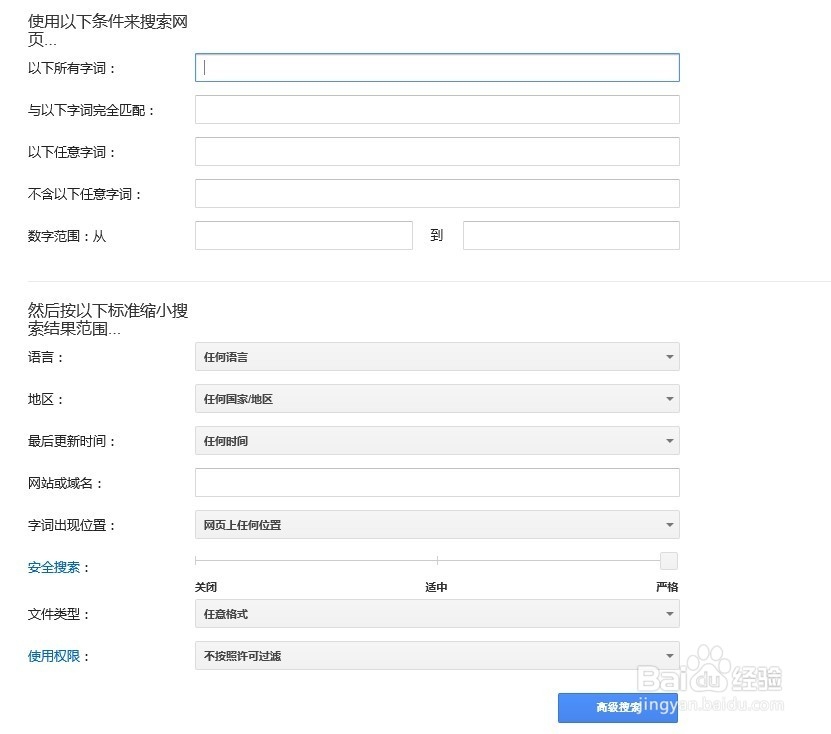The height and width of the screenshot is (734, 831).
Task: Select the 严格 safe search level
Action: pos(667,587)
